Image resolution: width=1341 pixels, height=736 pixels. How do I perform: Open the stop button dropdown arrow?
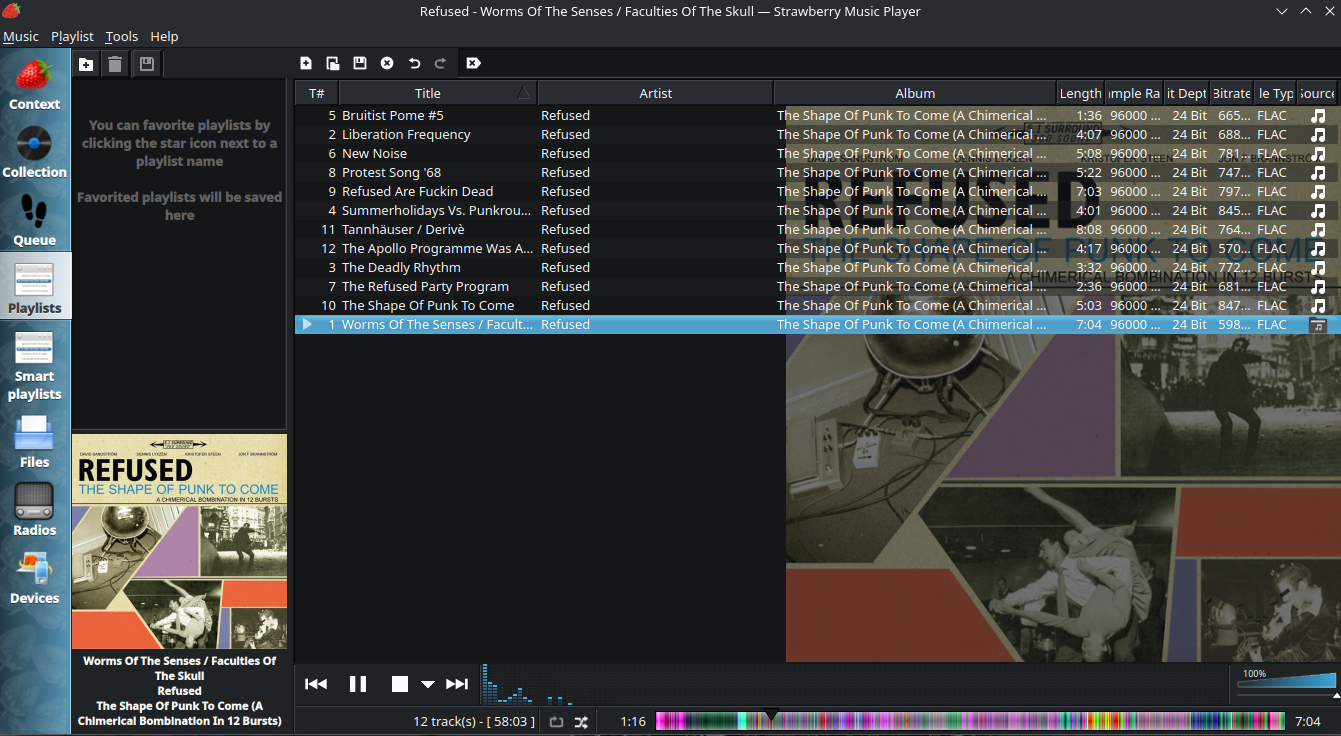[428, 685]
